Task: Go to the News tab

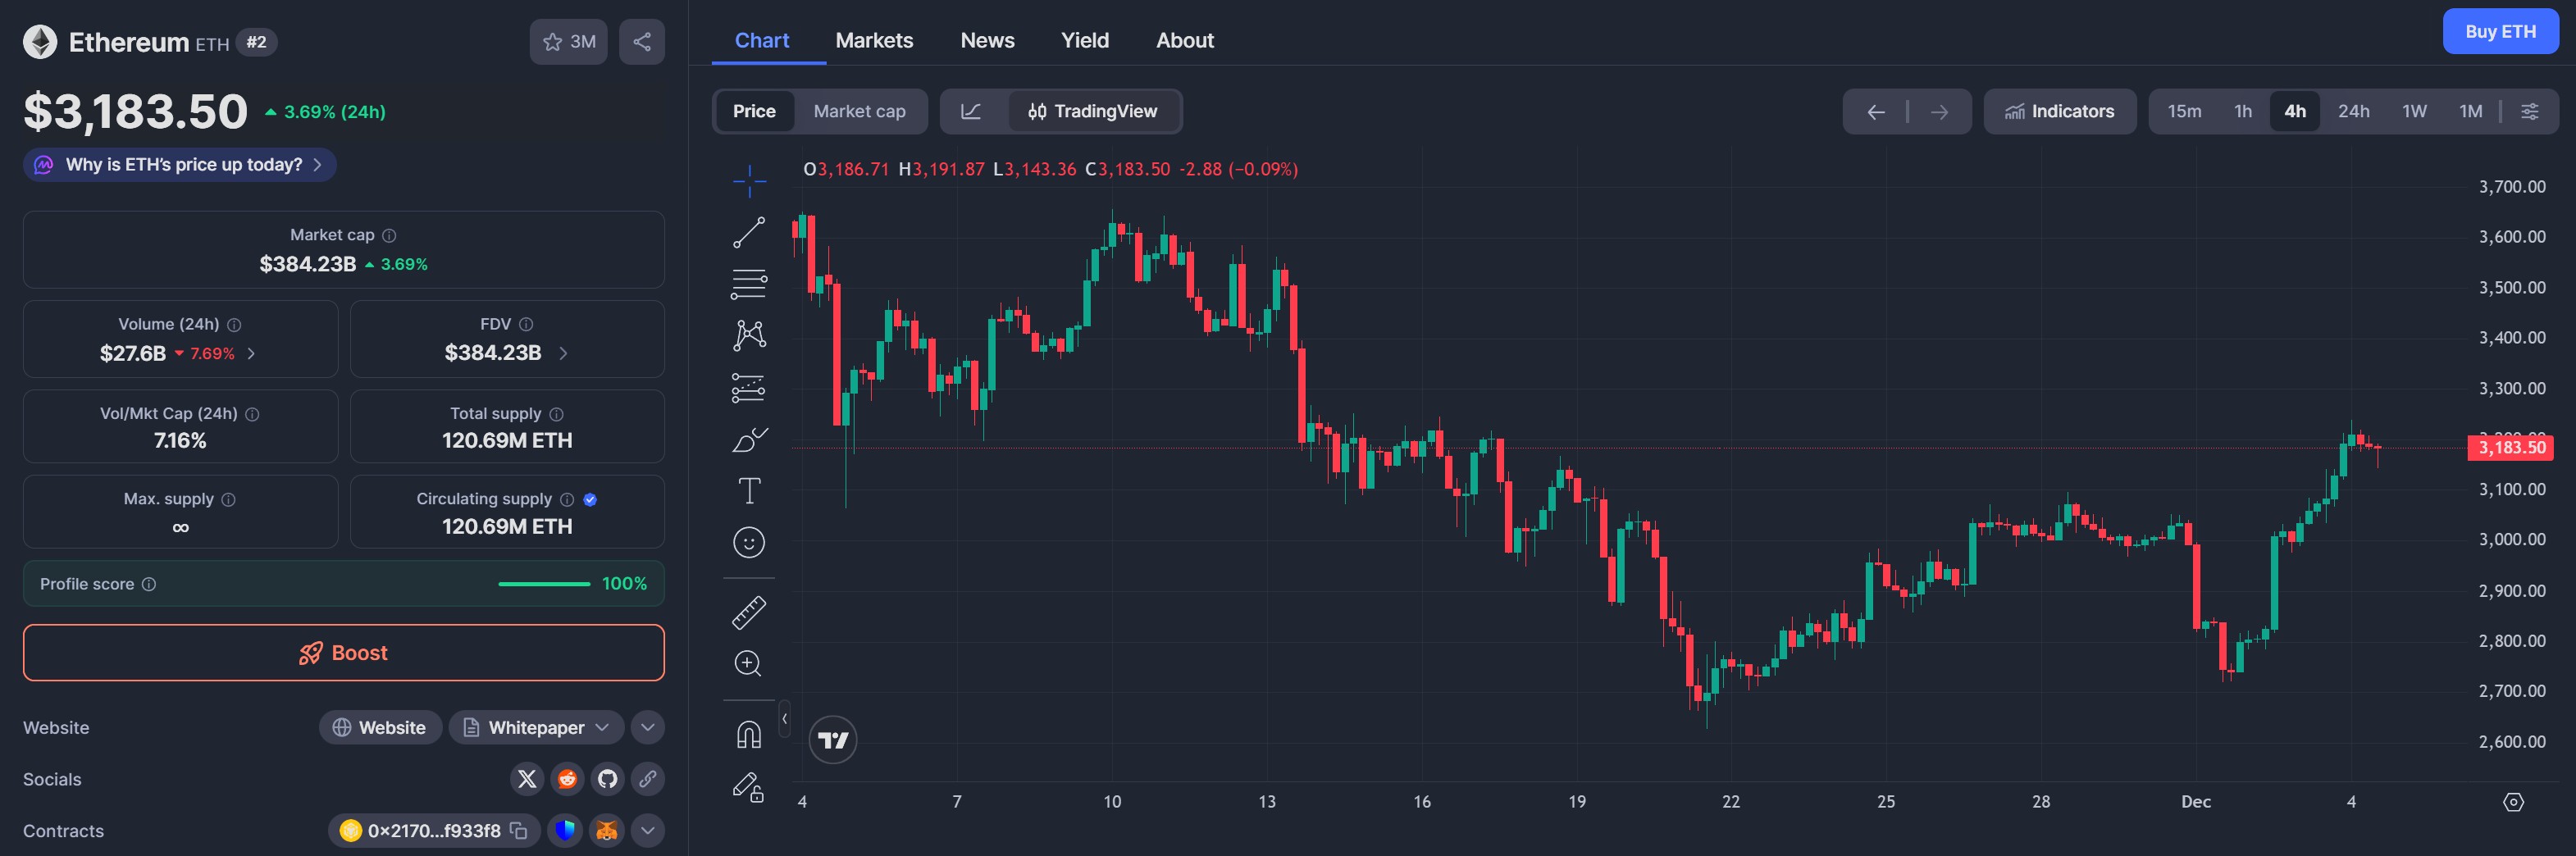Action: [987, 40]
